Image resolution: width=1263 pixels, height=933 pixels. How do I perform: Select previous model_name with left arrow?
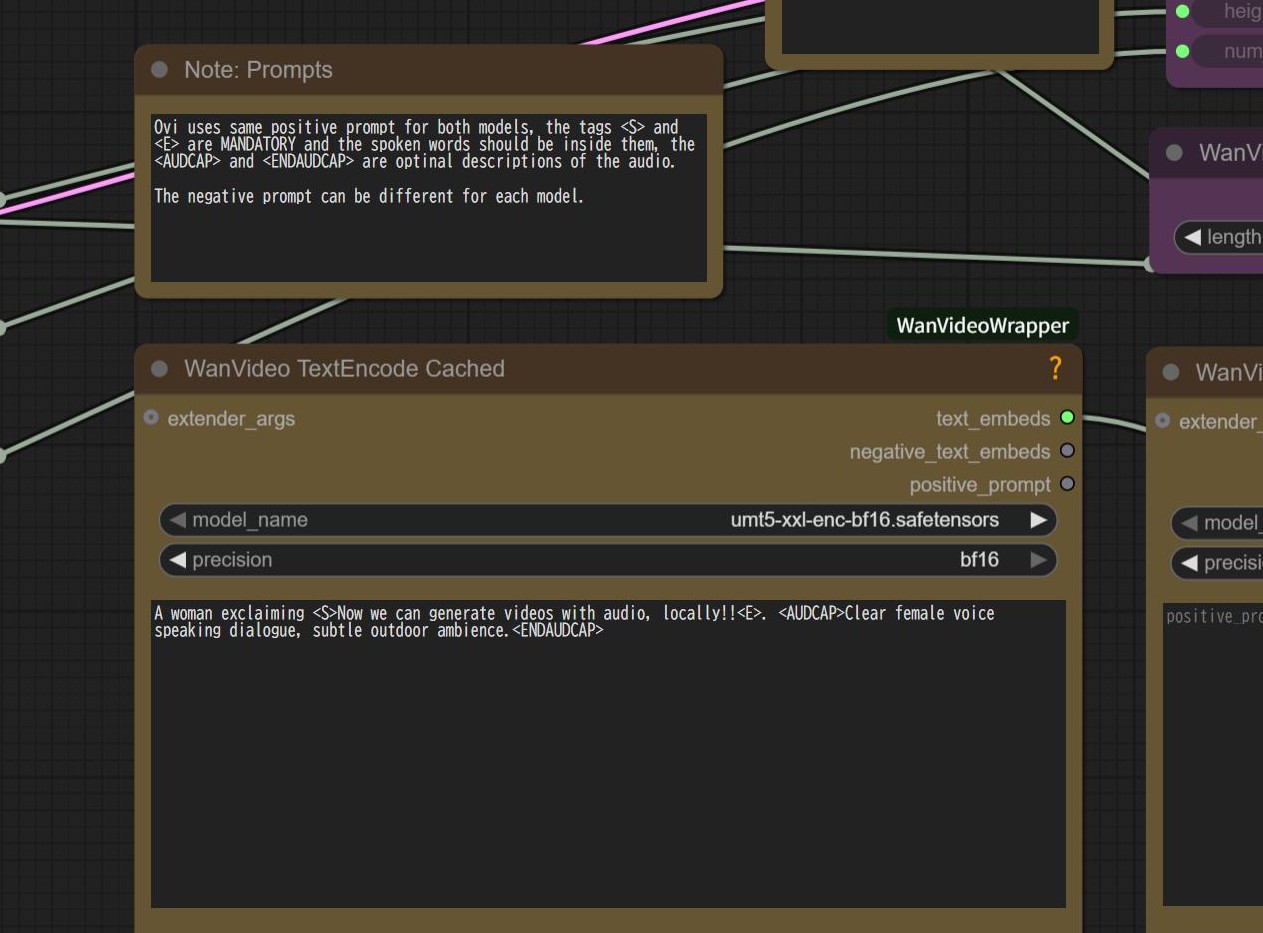tap(178, 520)
